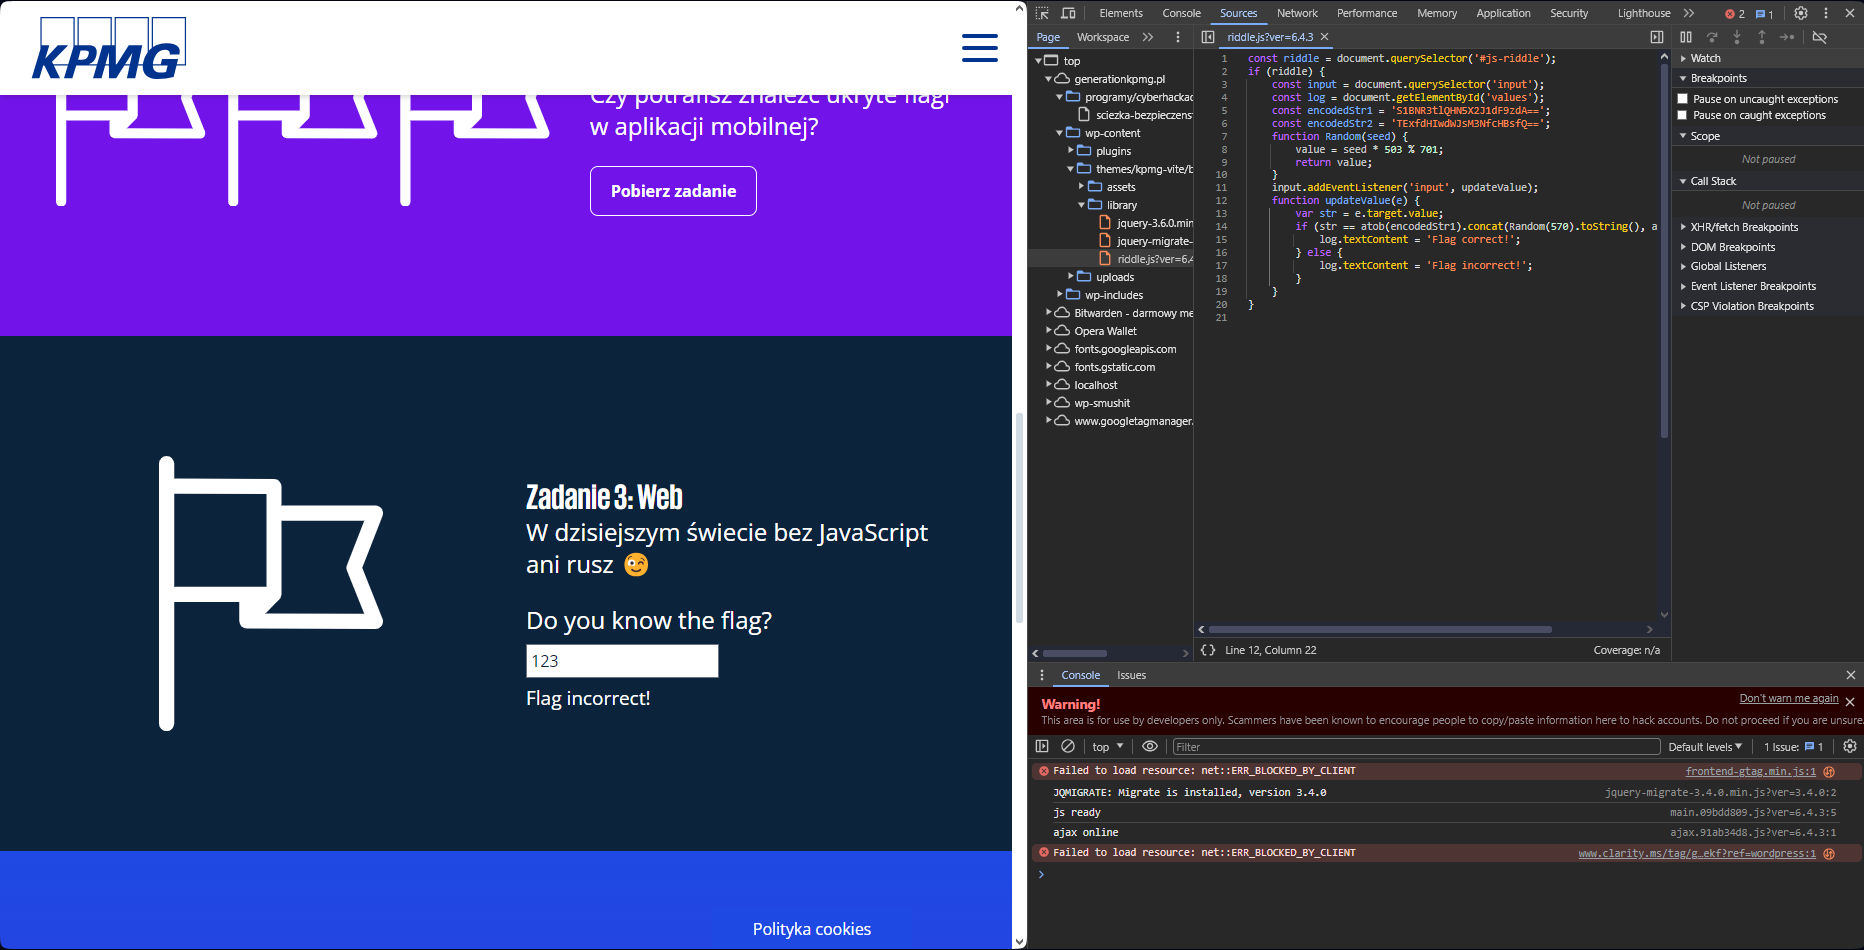The image size is (1864, 950).
Task: Open the console context dropdown 'top'
Action: click(x=1108, y=747)
